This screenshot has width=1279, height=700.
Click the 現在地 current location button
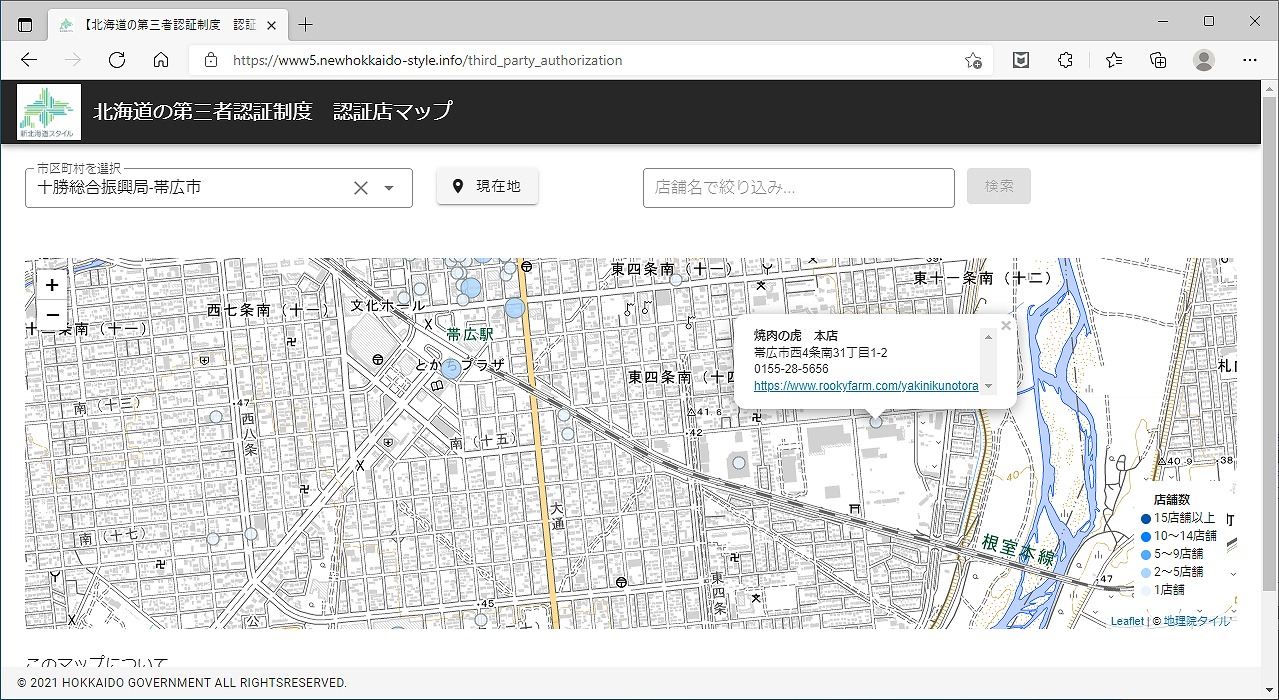(x=487, y=186)
